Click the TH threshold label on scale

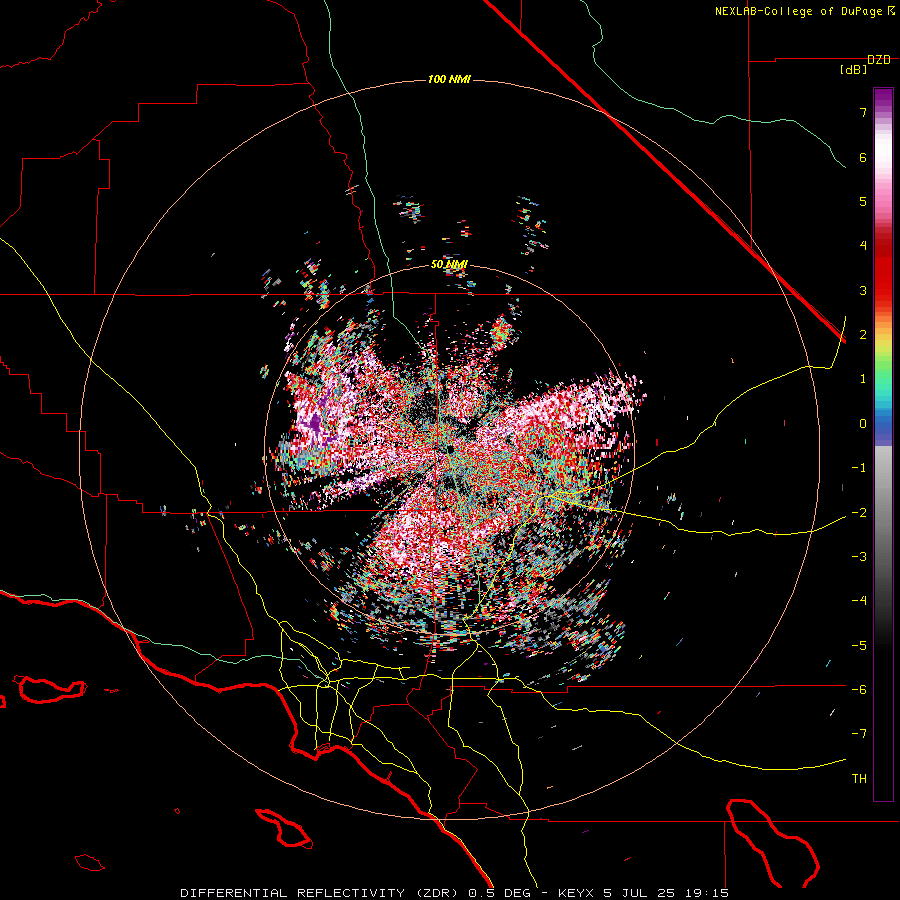(x=859, y=779)
